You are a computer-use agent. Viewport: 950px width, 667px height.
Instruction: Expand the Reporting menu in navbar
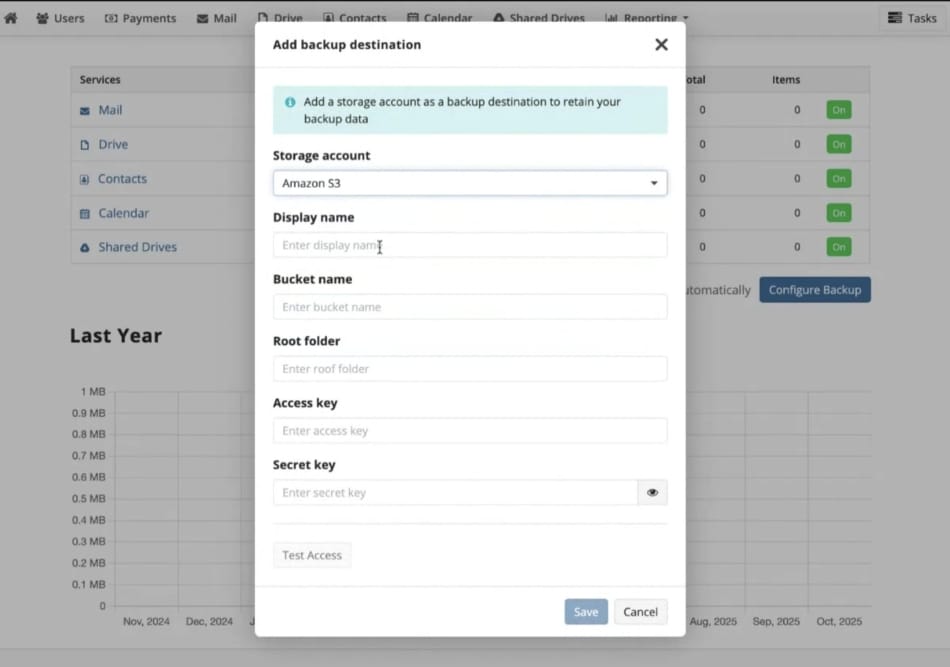click(x=646, y=18)
